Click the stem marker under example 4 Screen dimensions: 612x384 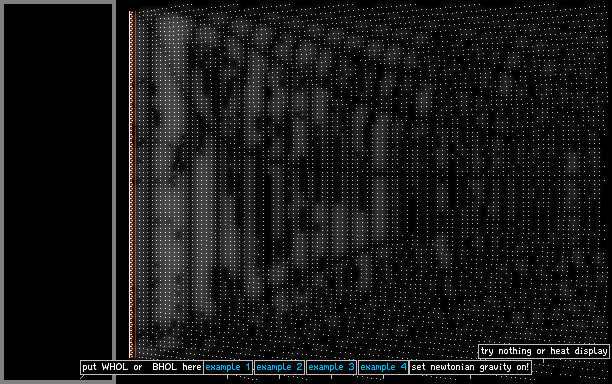pyautogui.click(x=383, y=377)
